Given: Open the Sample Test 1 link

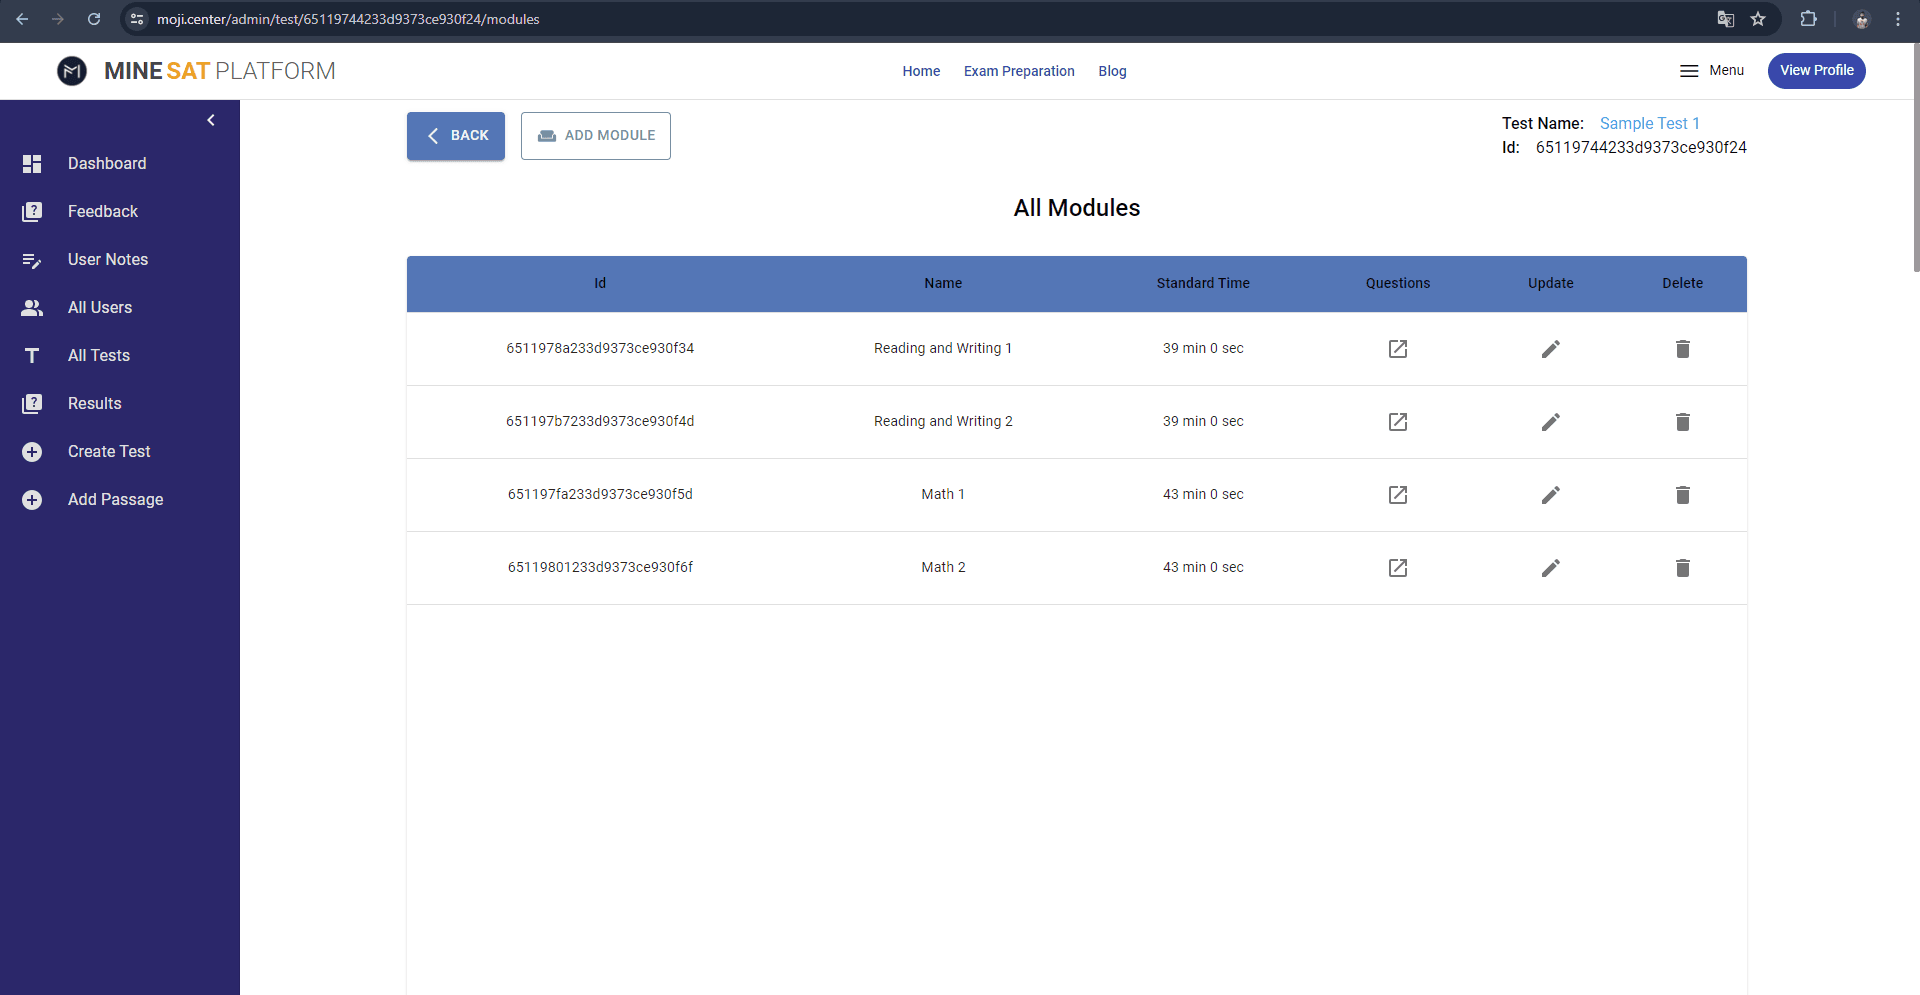Looking at the screenshot, I should pyautogui.click(x=1648, y=123).
